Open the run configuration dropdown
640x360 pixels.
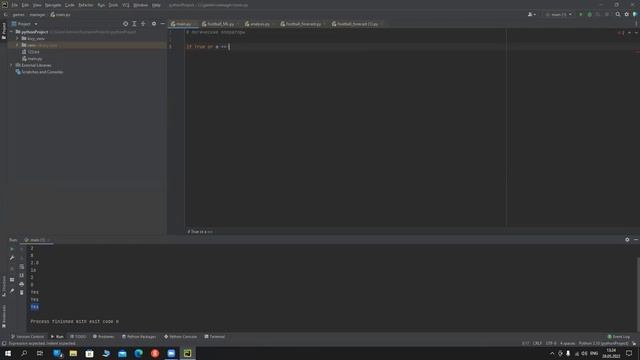point(558,14)
